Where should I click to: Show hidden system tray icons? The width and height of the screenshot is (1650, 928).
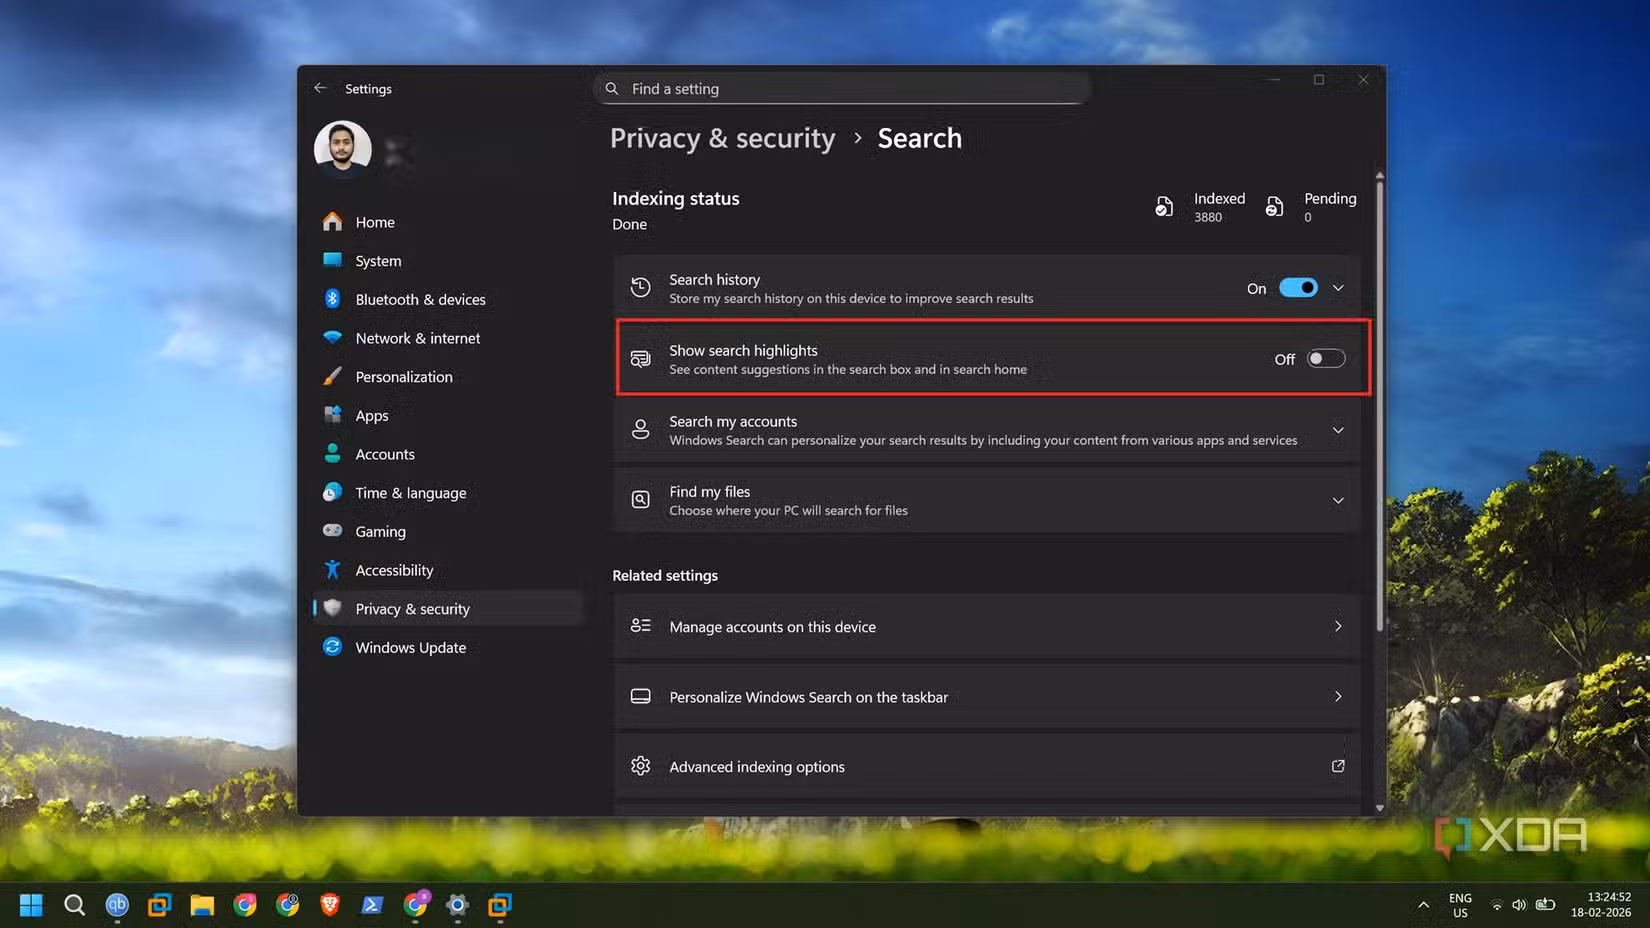click(x=1423, y=905)
